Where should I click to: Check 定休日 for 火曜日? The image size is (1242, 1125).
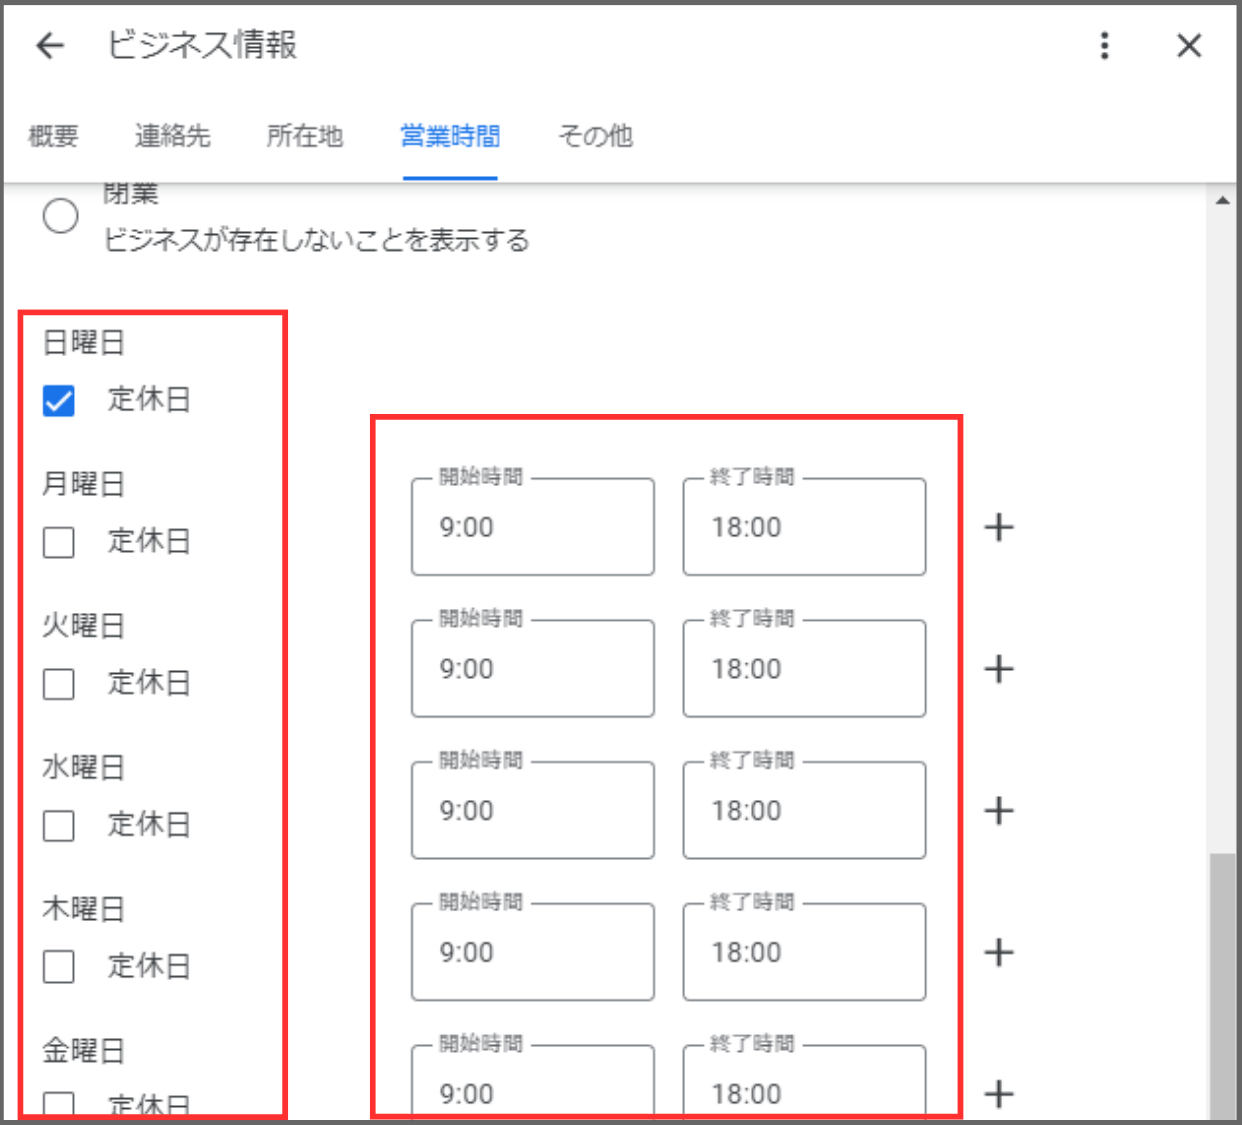click(x=59, y=684)
